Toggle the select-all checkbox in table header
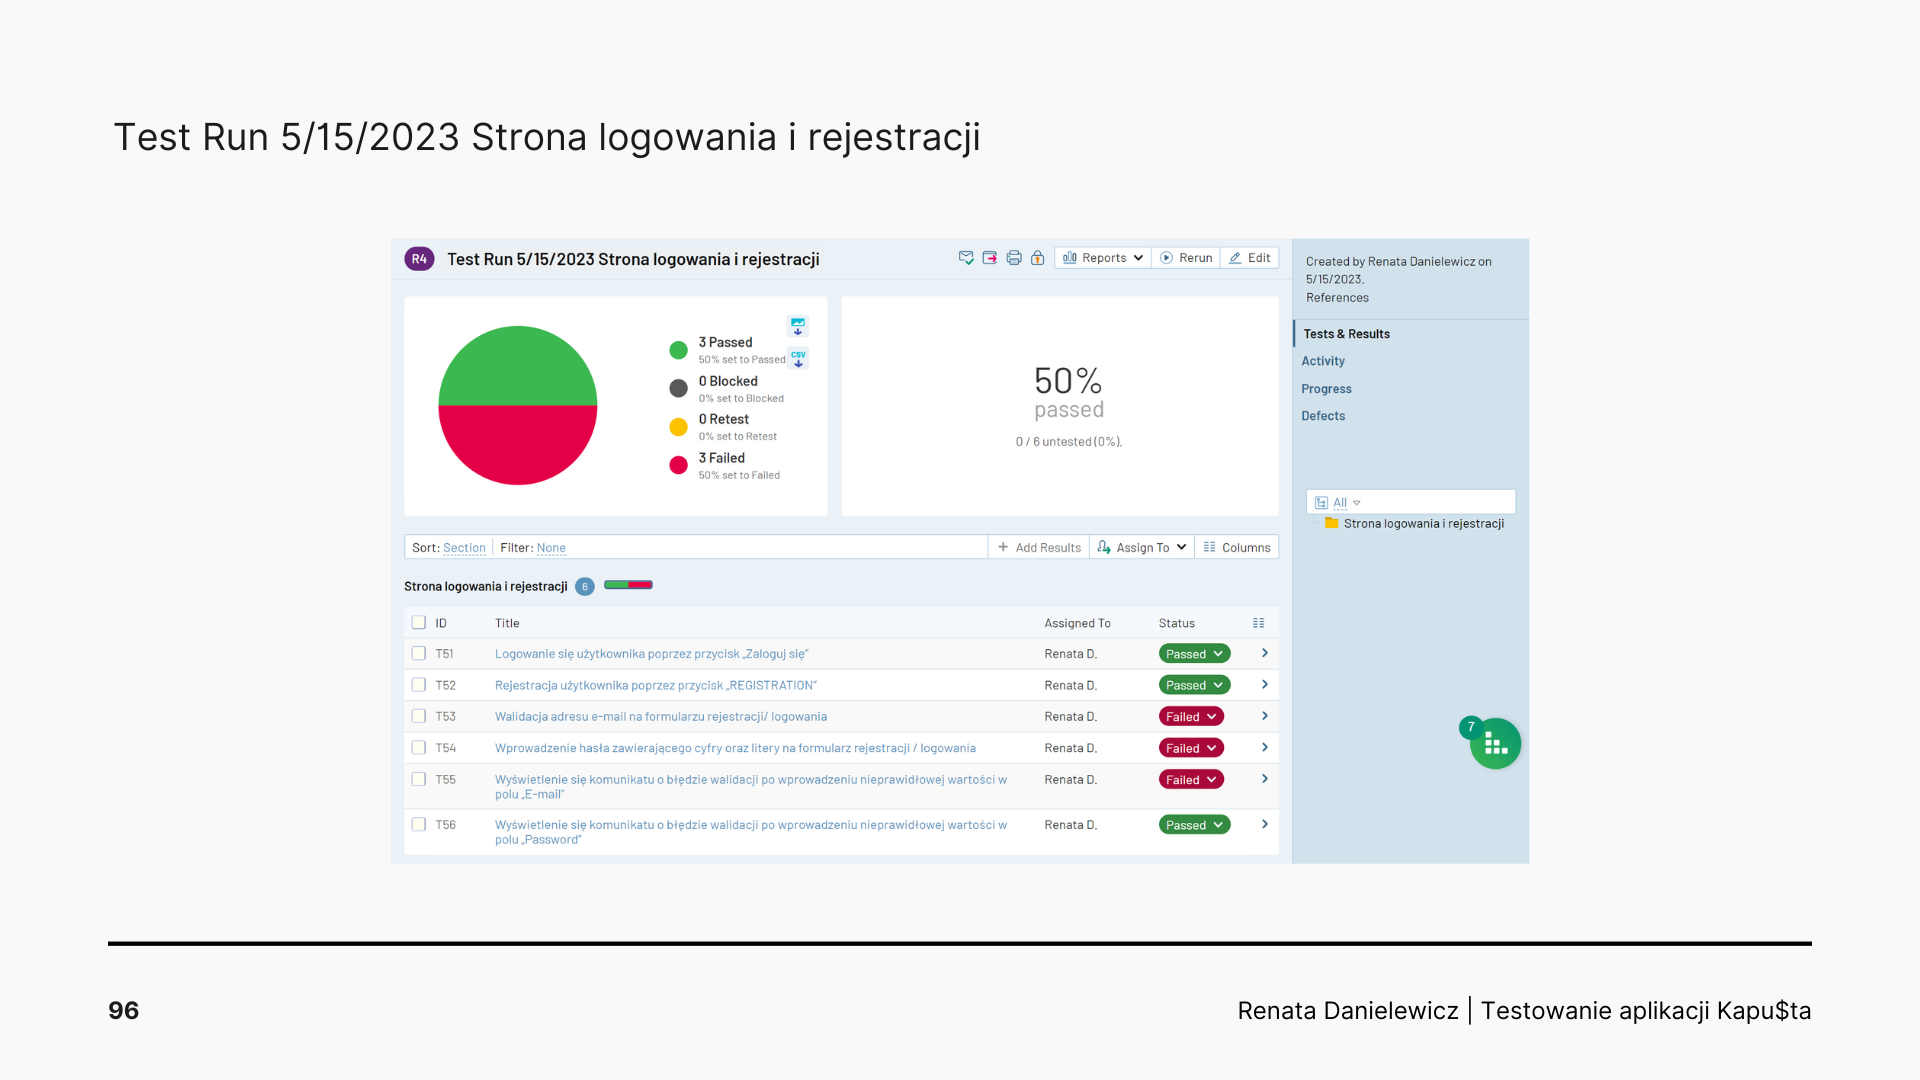 [419, 623]
